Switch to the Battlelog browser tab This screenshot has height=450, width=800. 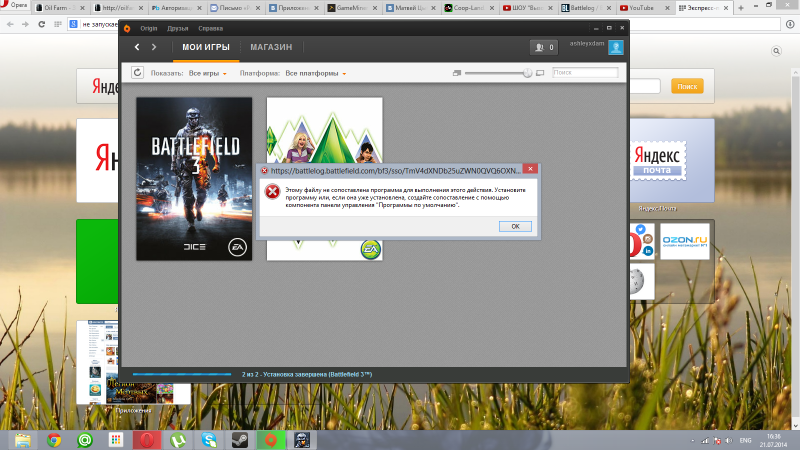pos(587,8)
